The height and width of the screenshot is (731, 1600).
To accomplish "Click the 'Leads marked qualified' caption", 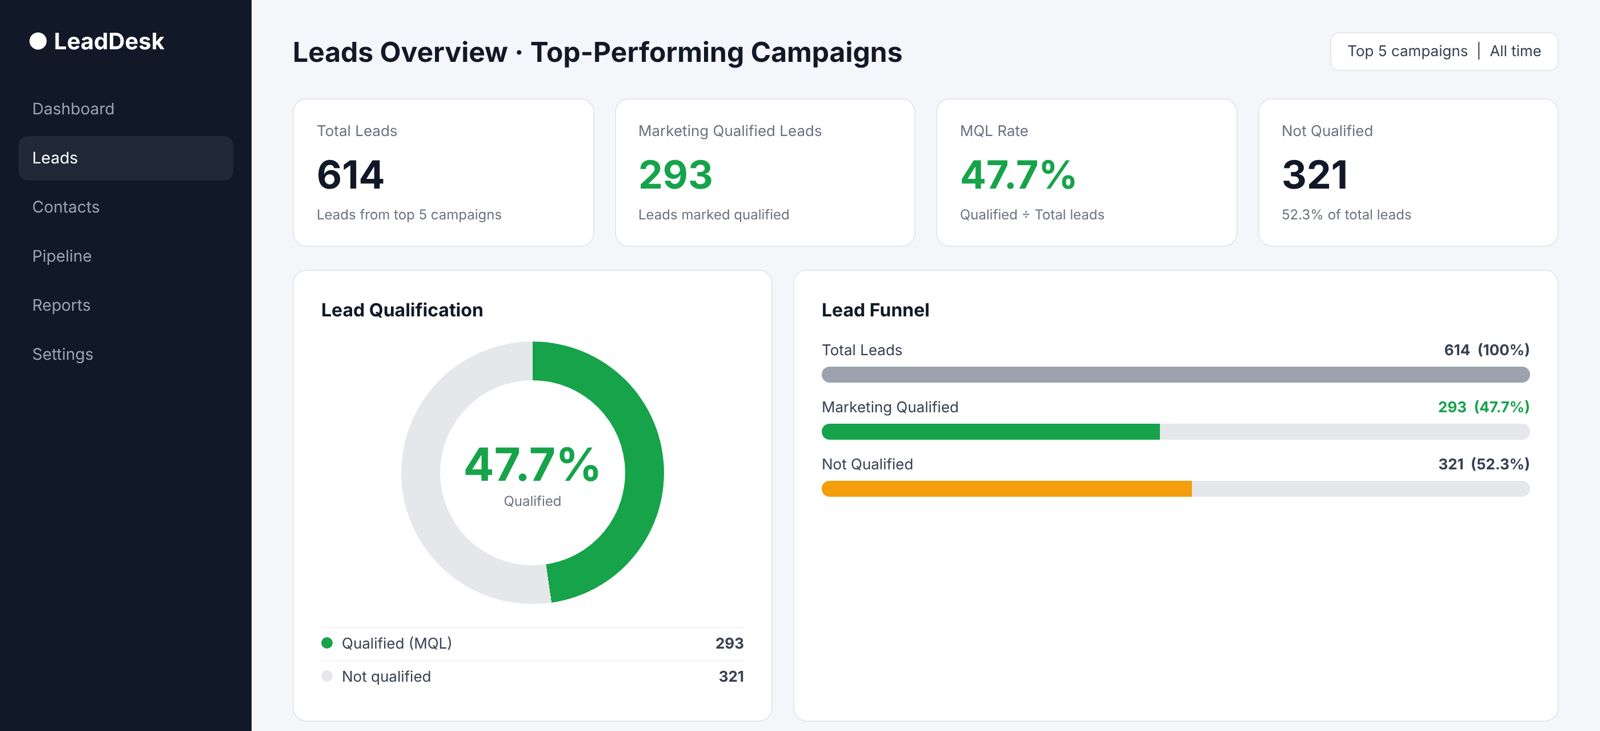I will (714, 215).
